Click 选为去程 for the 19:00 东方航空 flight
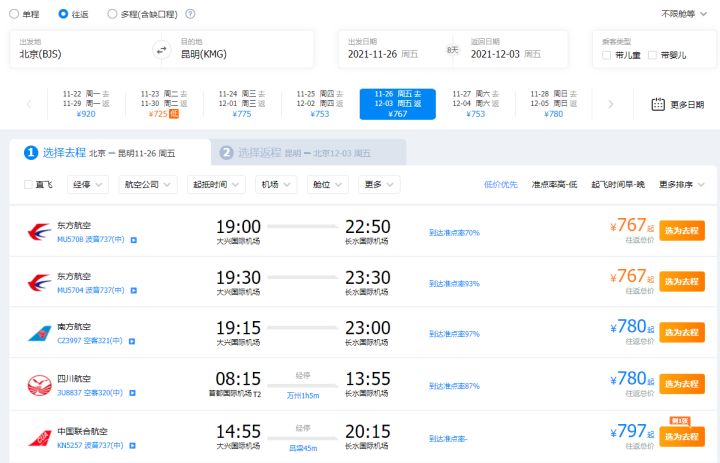Image resolution: width=720 pixels, height=463 pixels. tap(682, 230)
